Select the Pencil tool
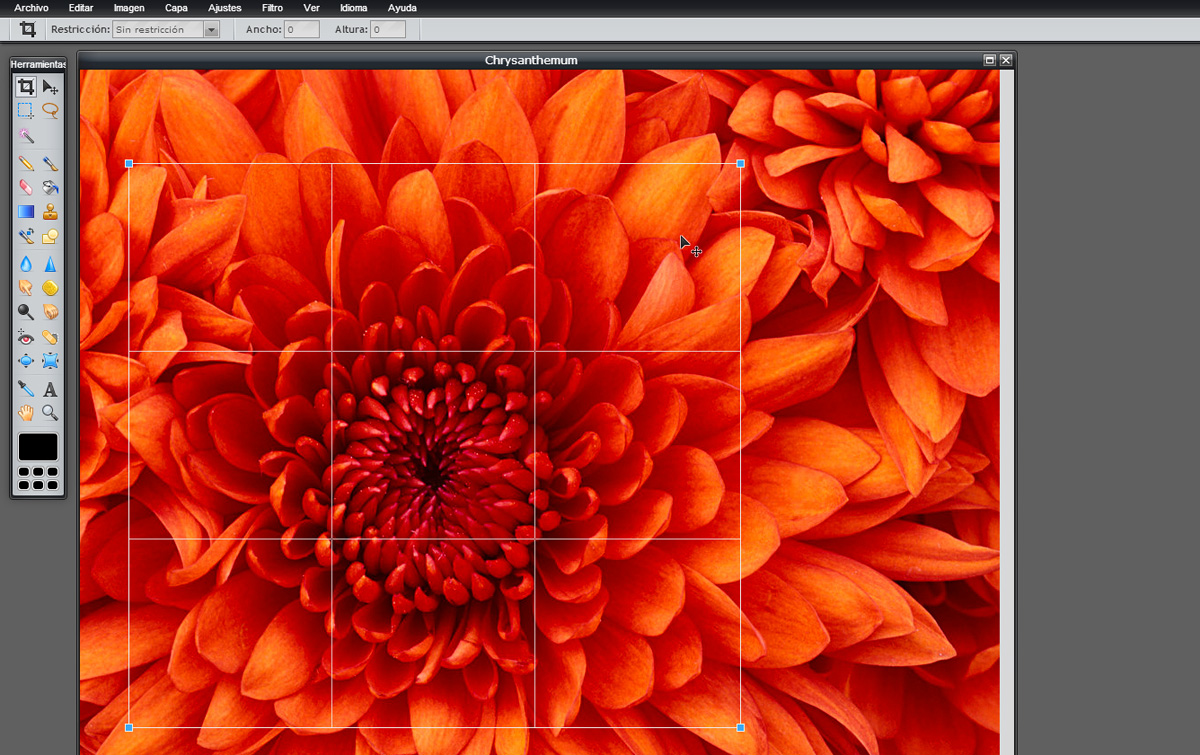The height and width of the screenshot is (755, 1200). [x=26, y=163]
